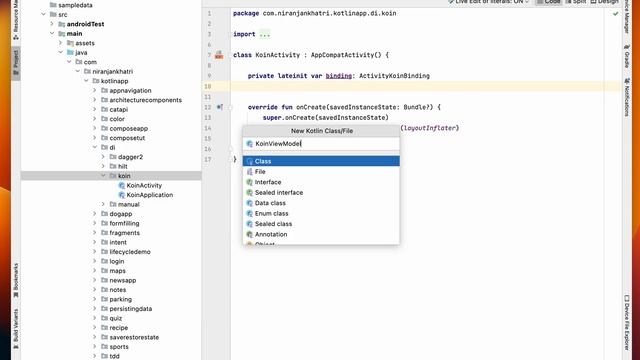Select File in New Kotlin dialog
Screen dimensions: 640x360
click(321, 172)
